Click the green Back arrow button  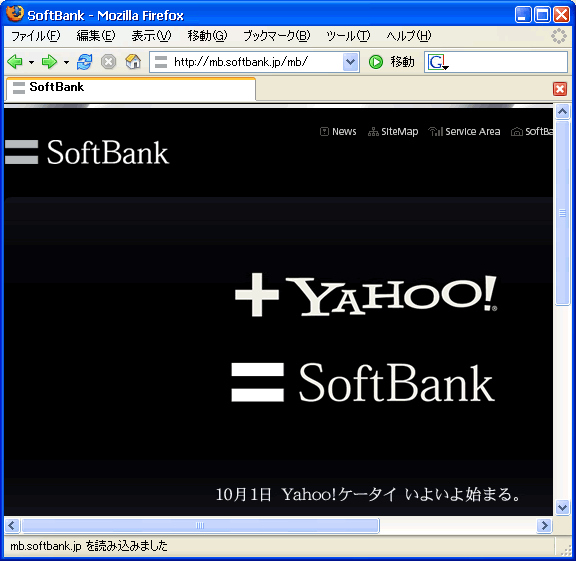point(15,62)
